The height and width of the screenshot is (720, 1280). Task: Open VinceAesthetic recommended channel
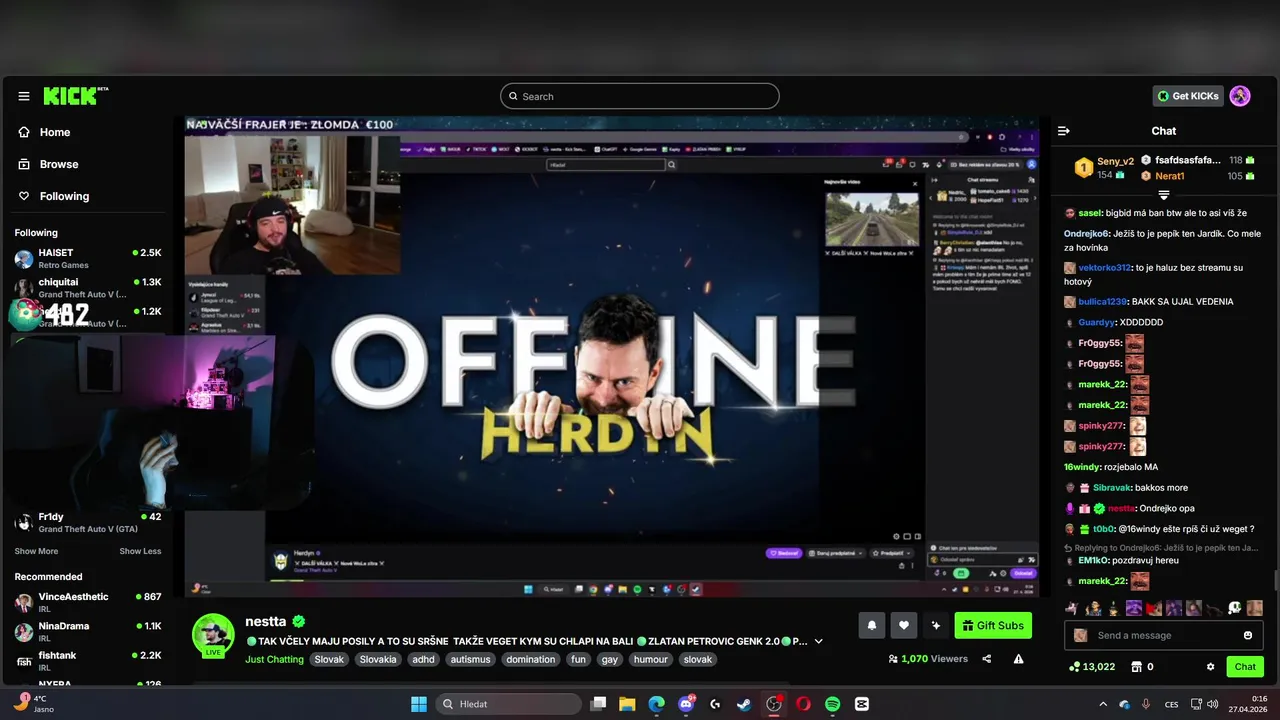[88, 602]
